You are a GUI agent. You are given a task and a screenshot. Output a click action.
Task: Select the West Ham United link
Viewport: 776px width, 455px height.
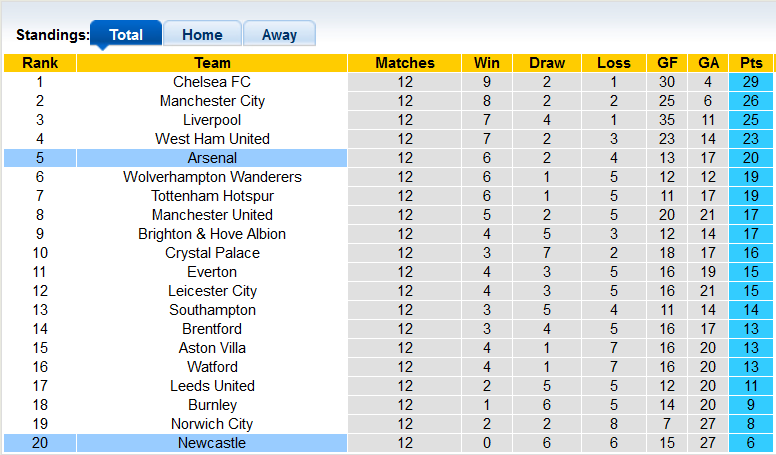coord(212,139)
